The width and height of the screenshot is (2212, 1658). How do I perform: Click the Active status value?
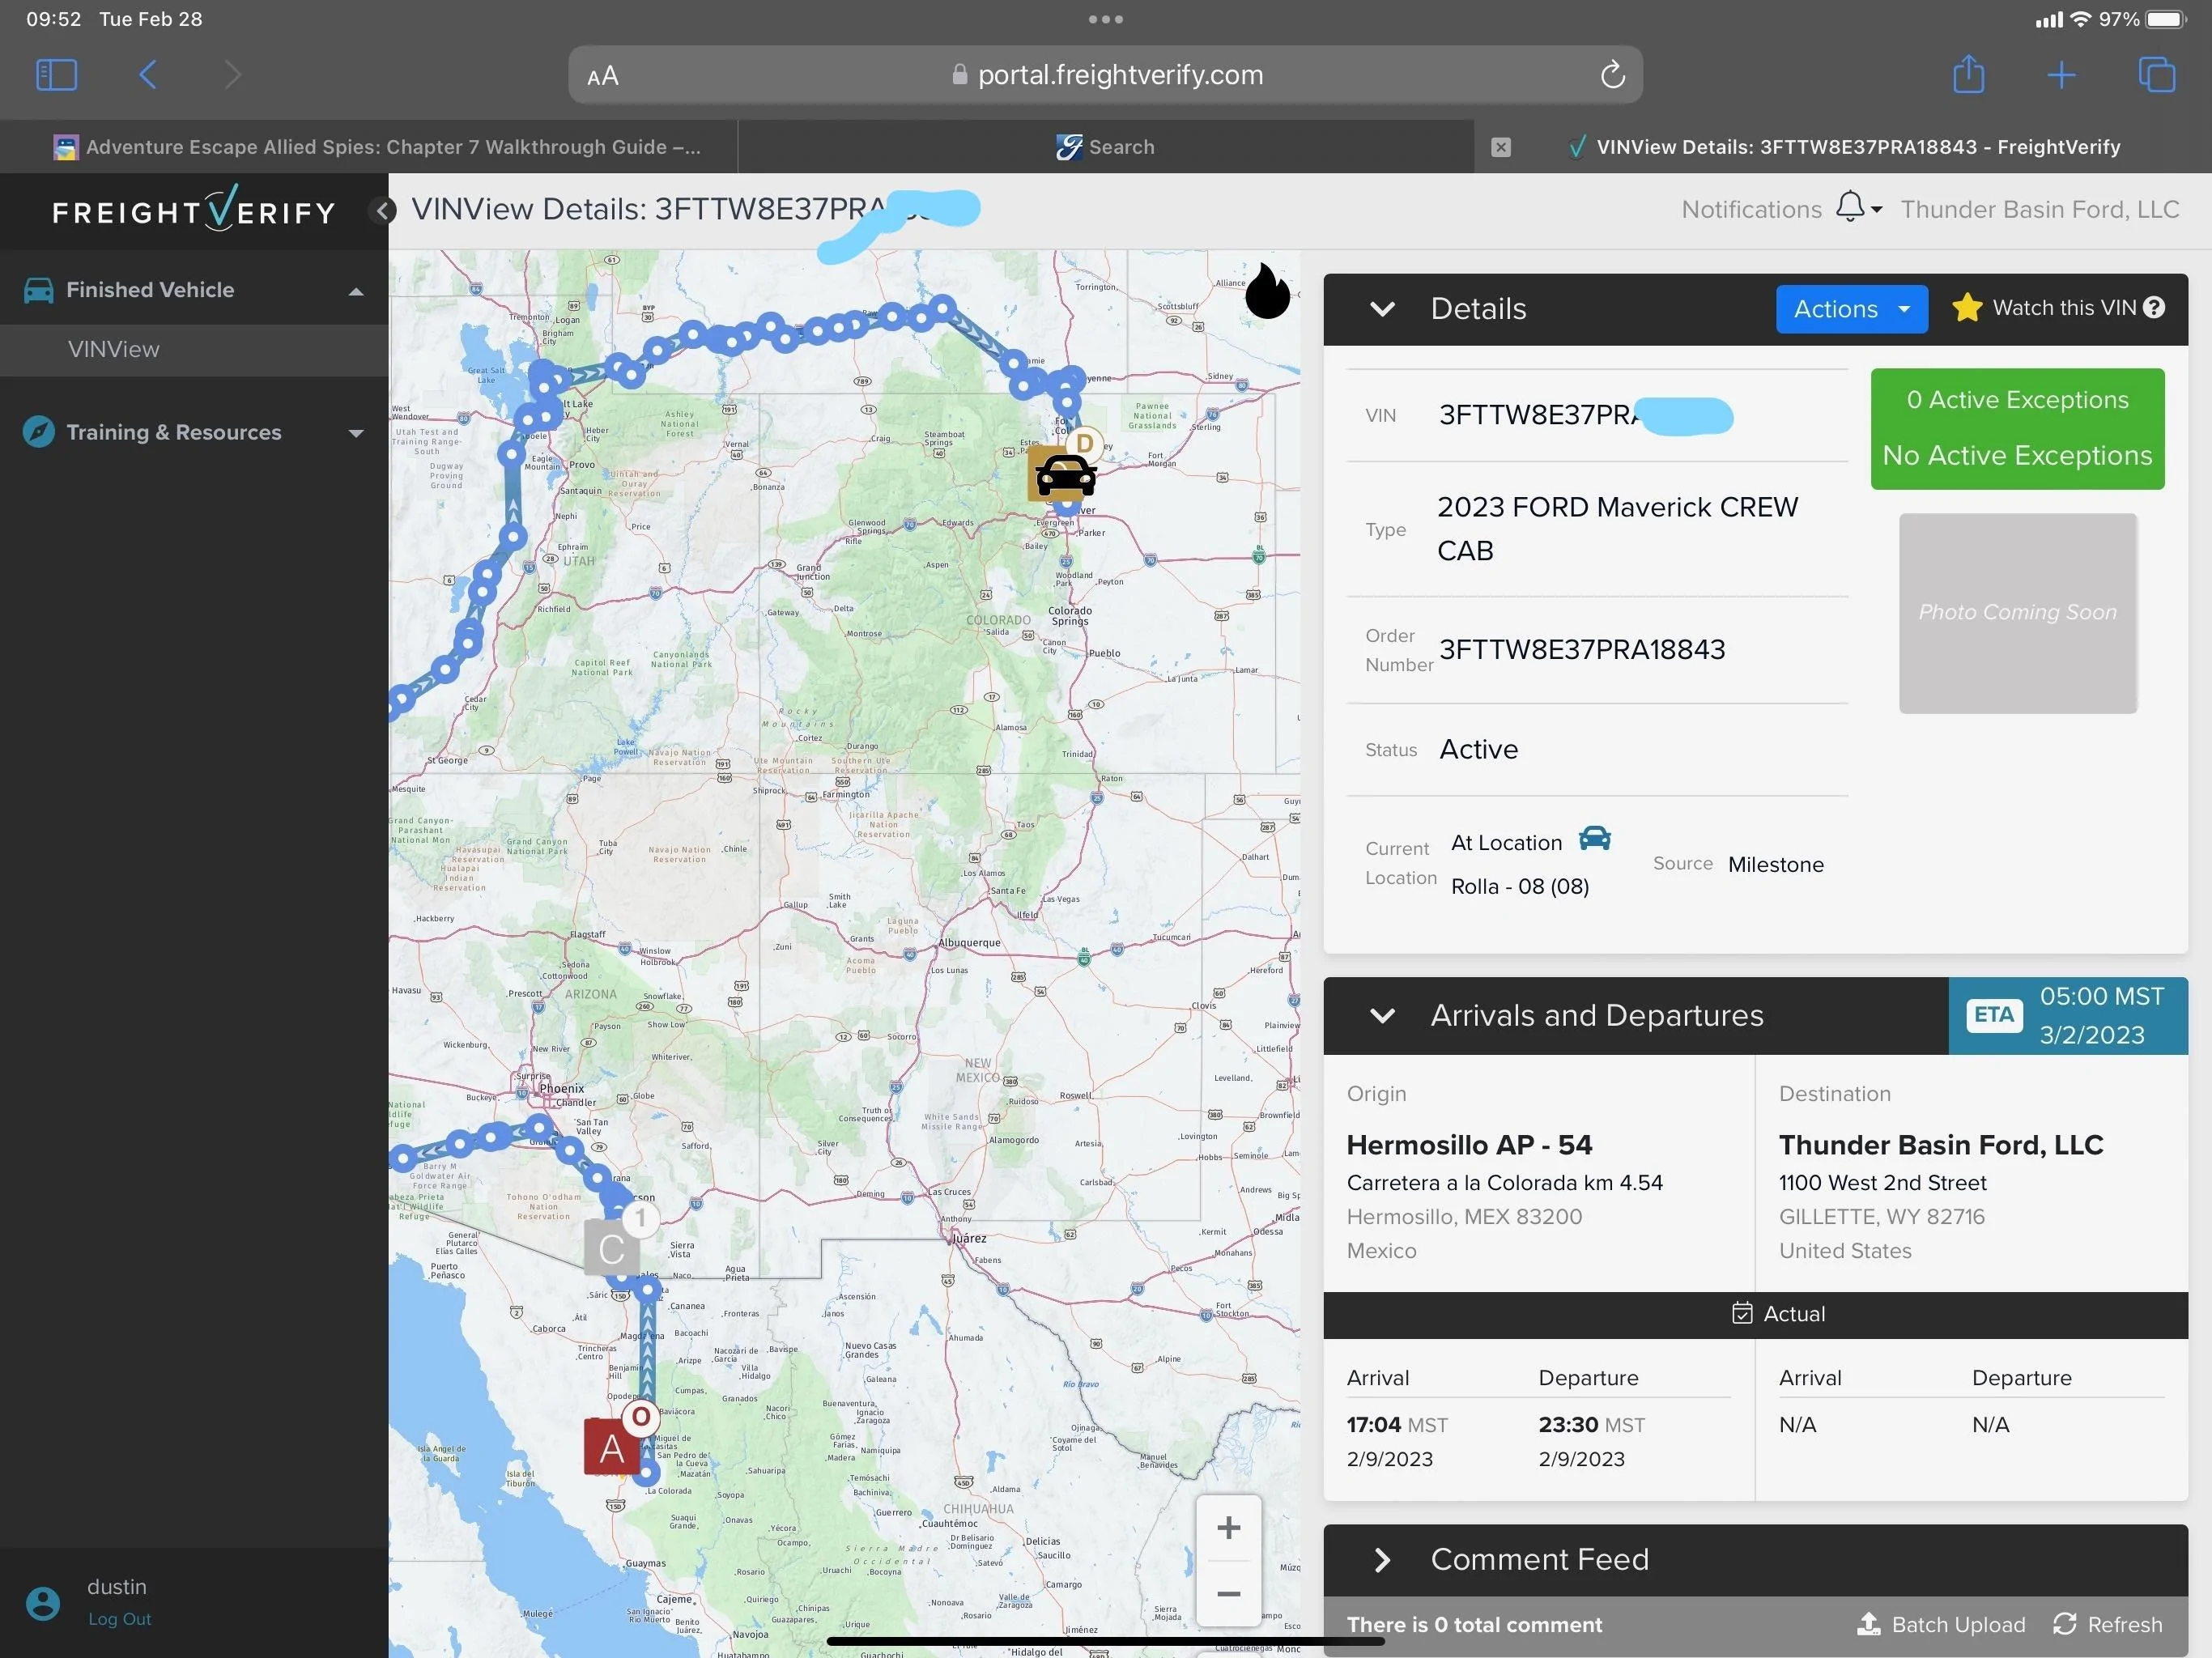(x=1478, y=750)
